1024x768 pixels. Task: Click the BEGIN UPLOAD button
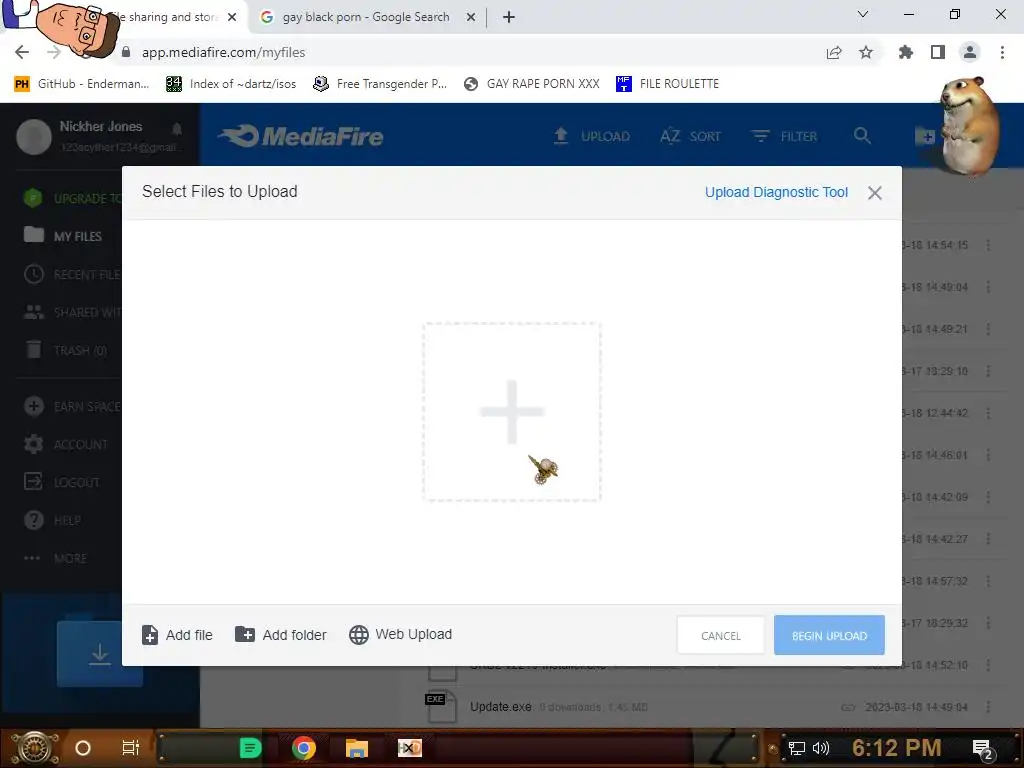pyautogui.click(x=829, y=635)
